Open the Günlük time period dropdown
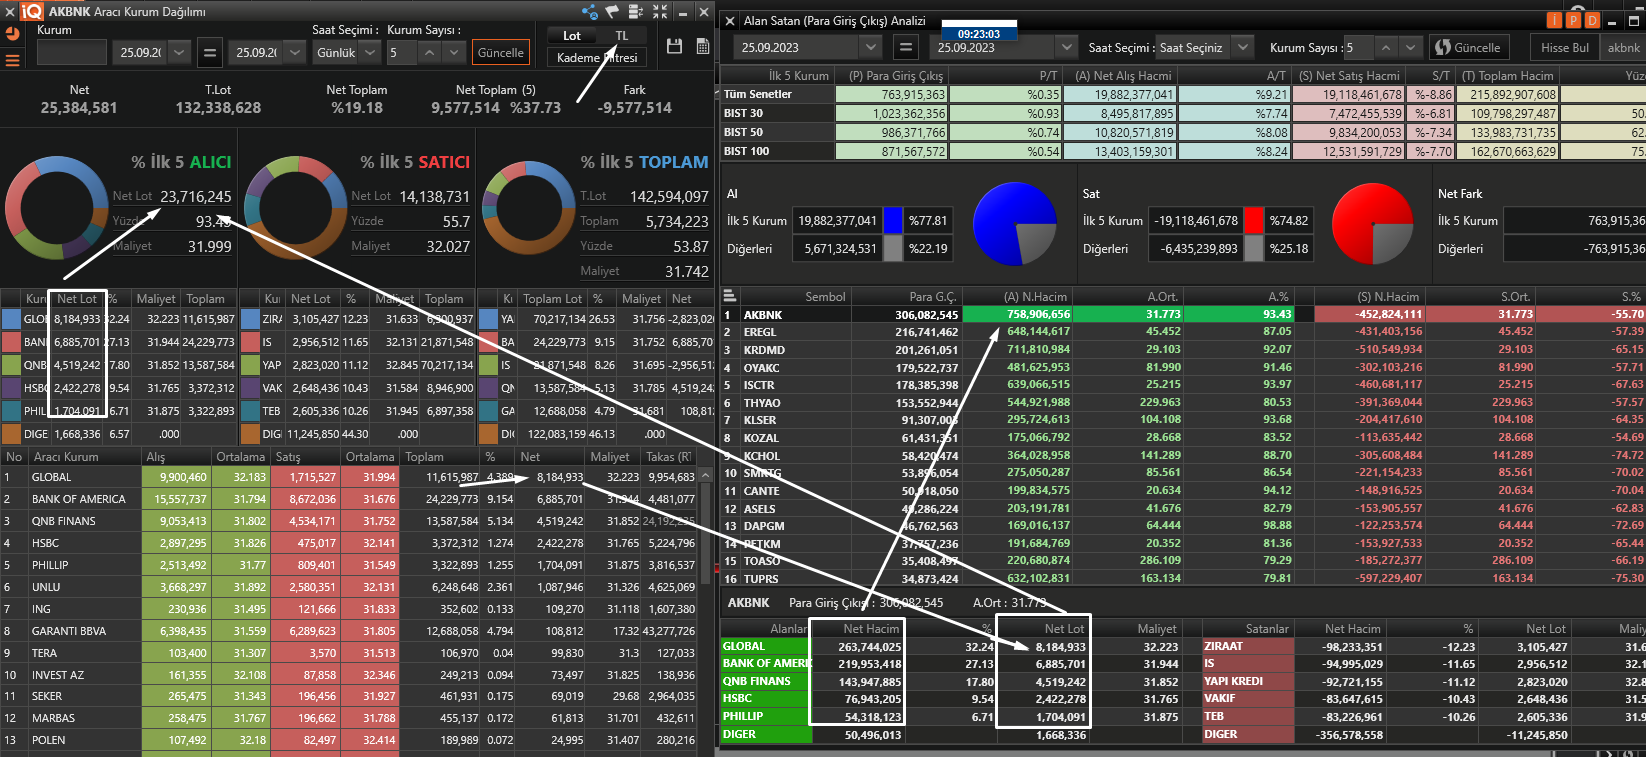Image resolution: width=1646 pixels, height=757 pixels. pyautogui.click(x=346, y=53)
